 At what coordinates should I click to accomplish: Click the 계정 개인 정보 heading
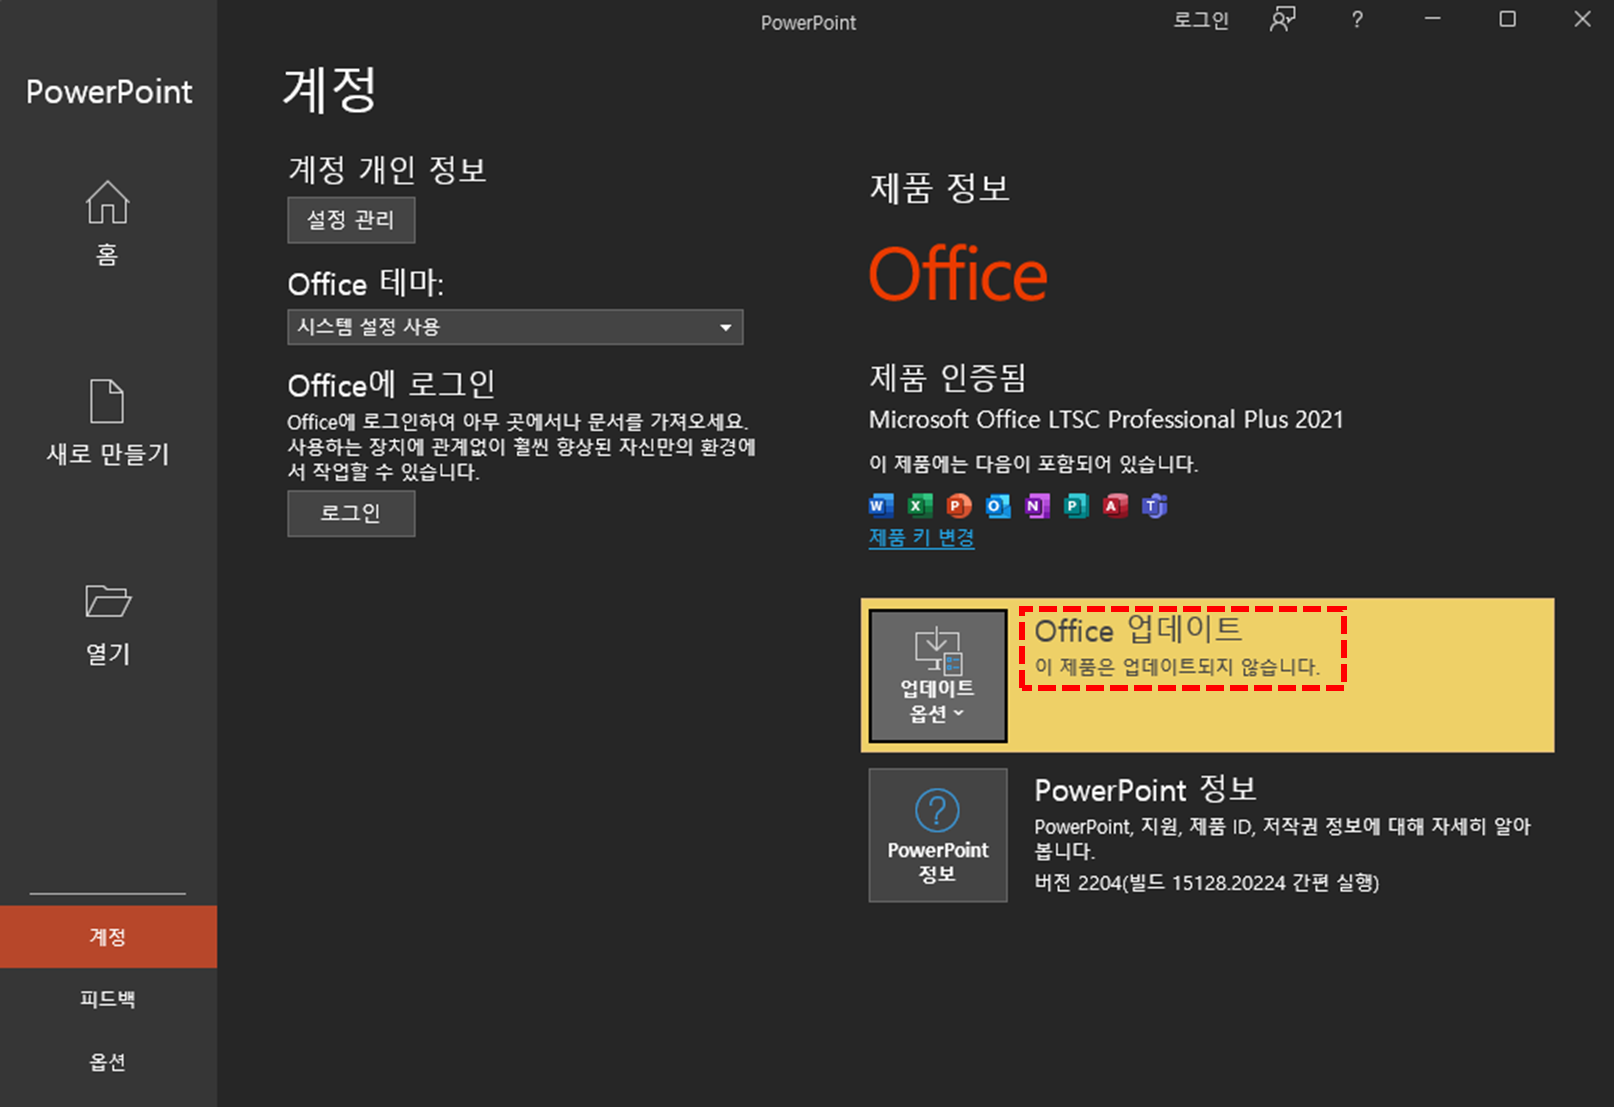[x=387, y=170]
